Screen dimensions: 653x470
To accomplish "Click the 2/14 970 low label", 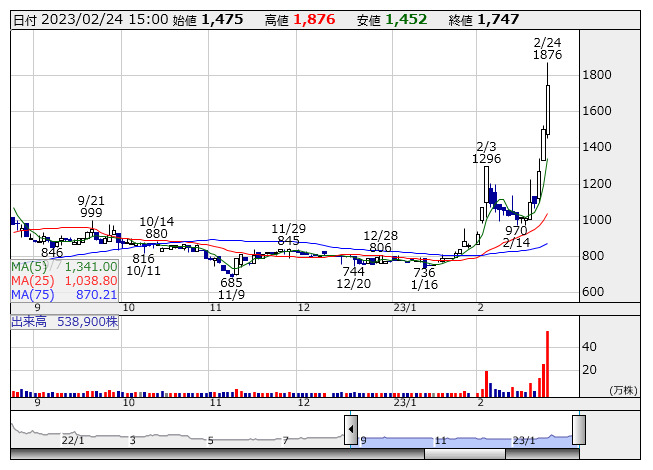I will (x=516, y=236).
